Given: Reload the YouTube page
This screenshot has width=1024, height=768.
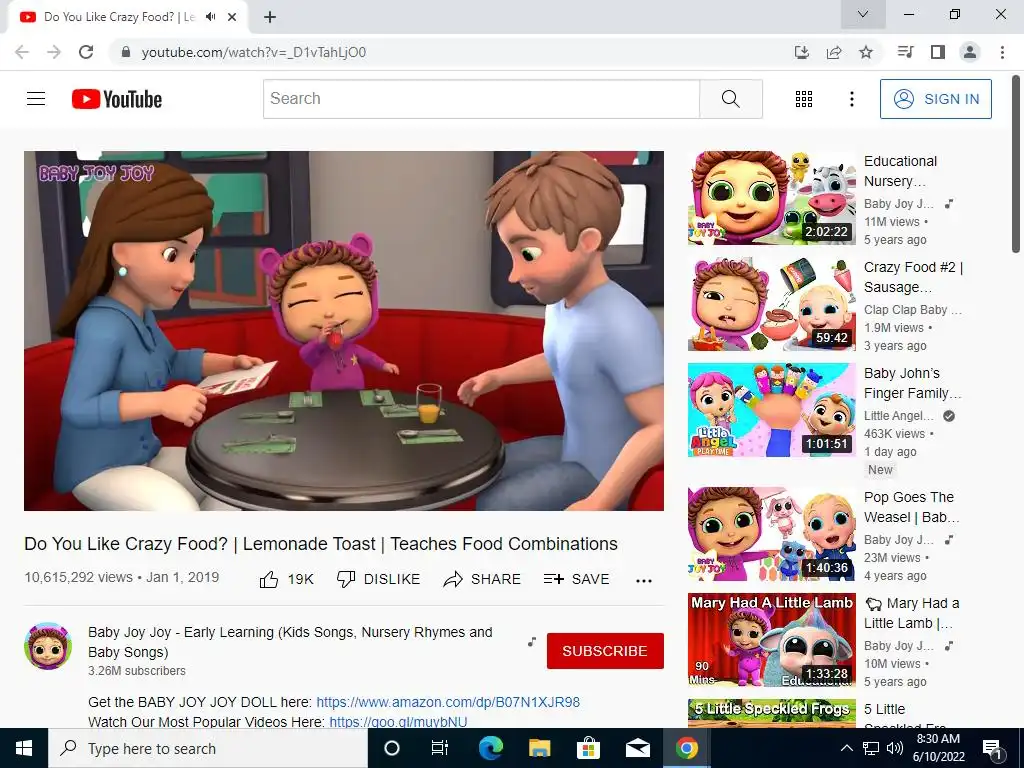Looking at the screenshot, I should coord(86,52).
